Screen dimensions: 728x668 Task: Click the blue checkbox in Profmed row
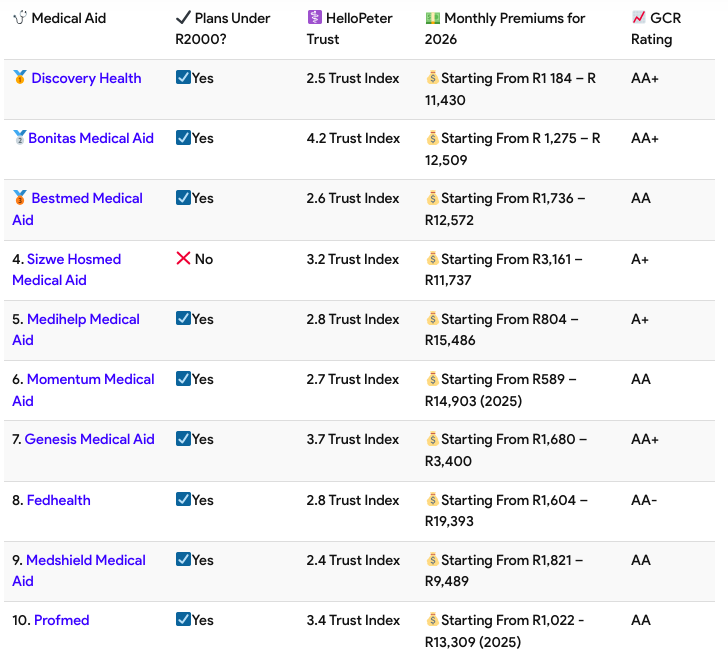click(x=183, y=620)
